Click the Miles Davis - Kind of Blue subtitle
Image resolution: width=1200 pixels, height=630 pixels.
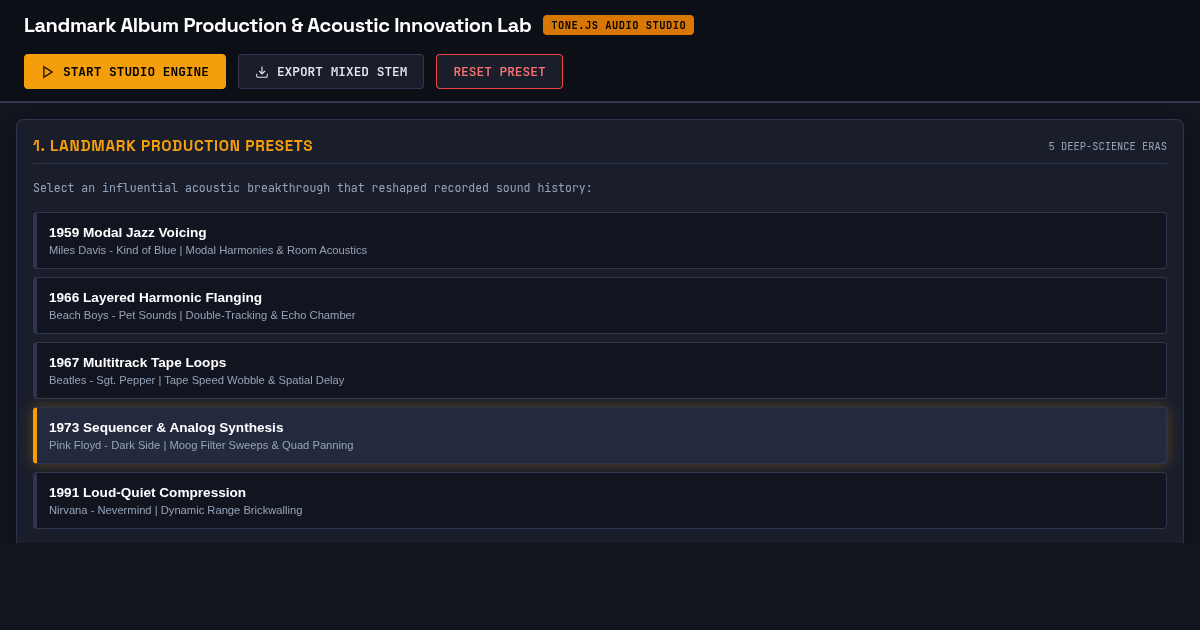[208, 250]
